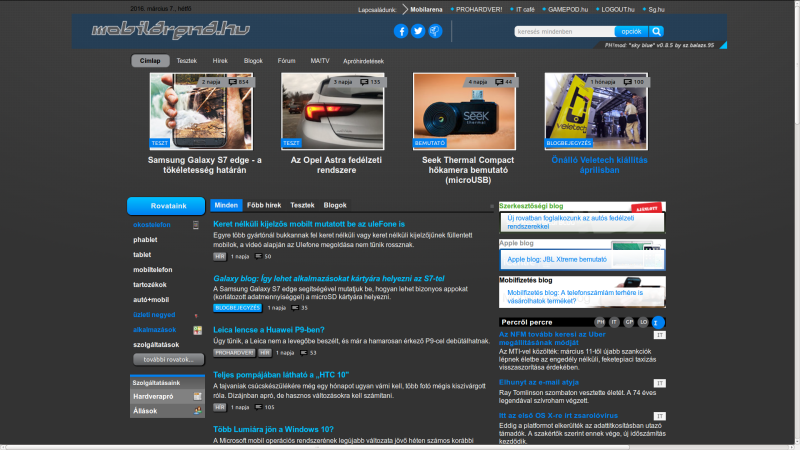
Task: Open the Facebook page icon
Action: coord(401,31)
